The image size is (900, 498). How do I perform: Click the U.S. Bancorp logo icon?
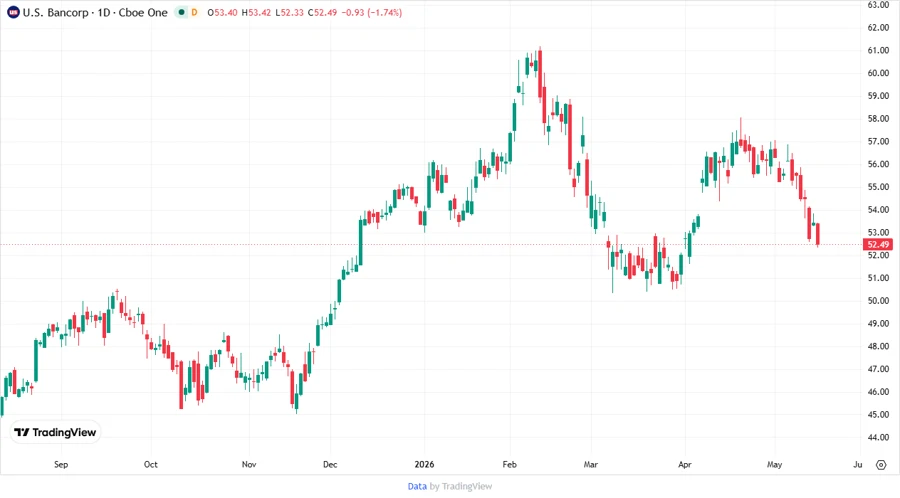(13, 13)
